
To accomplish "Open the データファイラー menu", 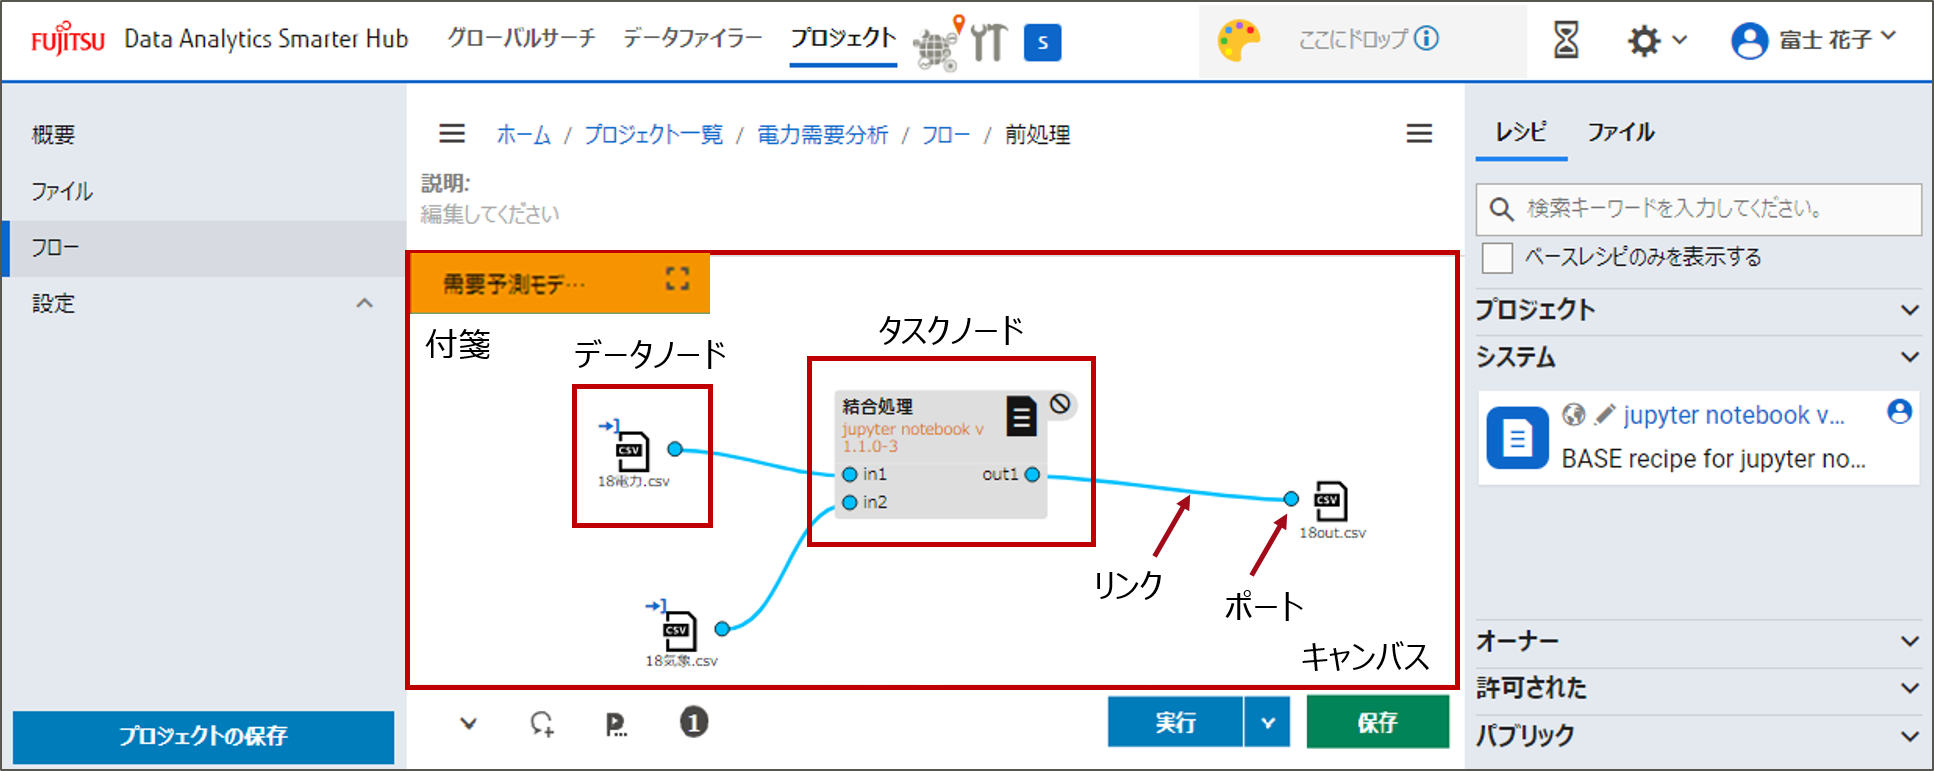I will 692,38.
